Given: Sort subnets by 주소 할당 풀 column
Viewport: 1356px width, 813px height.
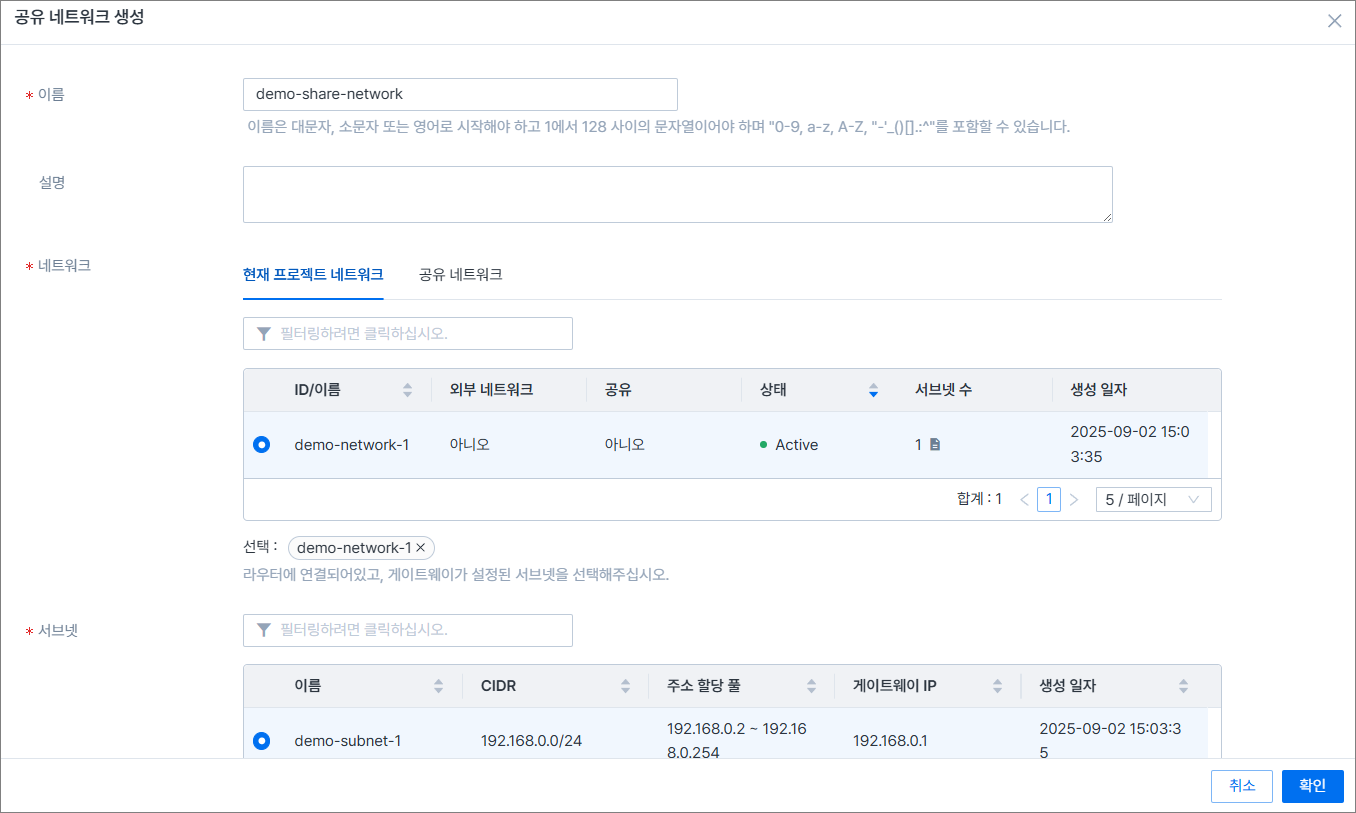Looking at the screenshot, I should [x=811, y=686].
